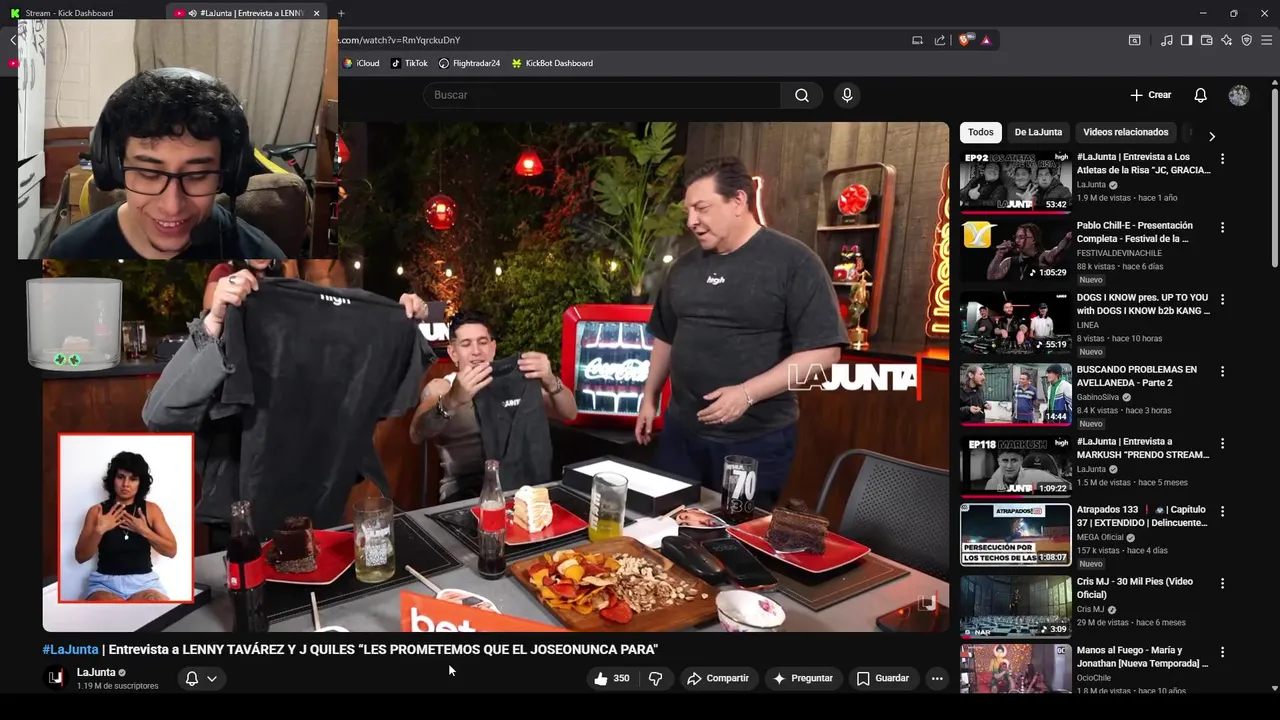Open the KickBot Dashboard bookmark
This screenshot has height=720, width=1280.
point(552,63)
